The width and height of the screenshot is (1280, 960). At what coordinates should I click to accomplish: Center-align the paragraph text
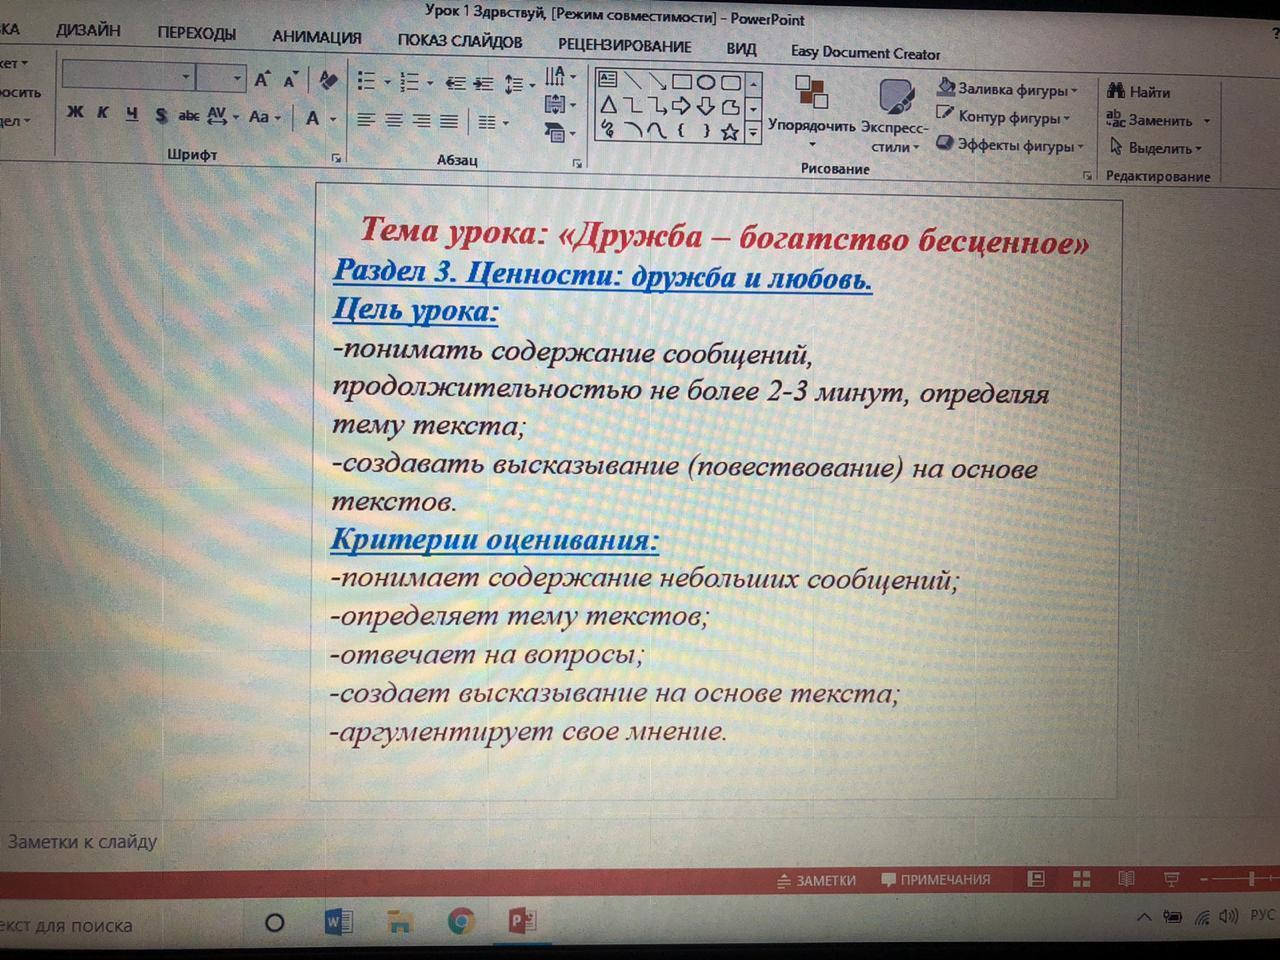(394, 121)
